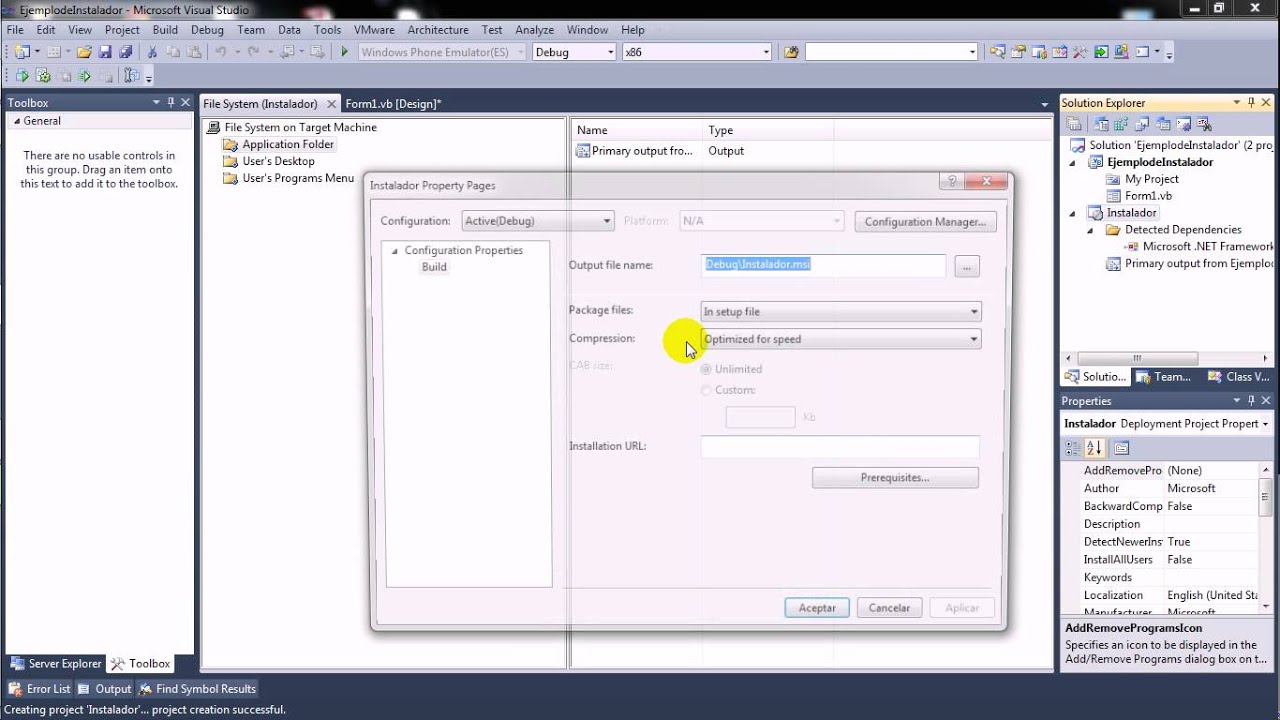The image size is (1280, 720).
Task: Click the find combo box in toolbar
Action: [x=891, y=52]
